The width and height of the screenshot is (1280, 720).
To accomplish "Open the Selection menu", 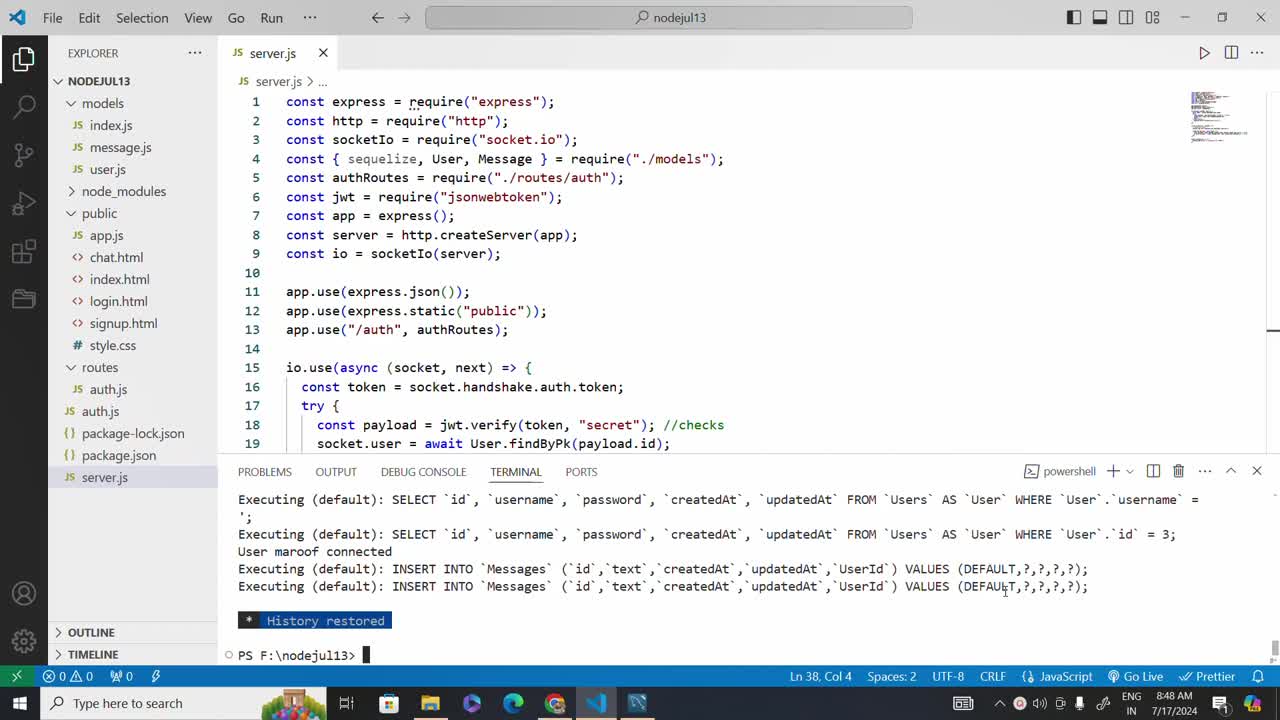I will 142,18.
